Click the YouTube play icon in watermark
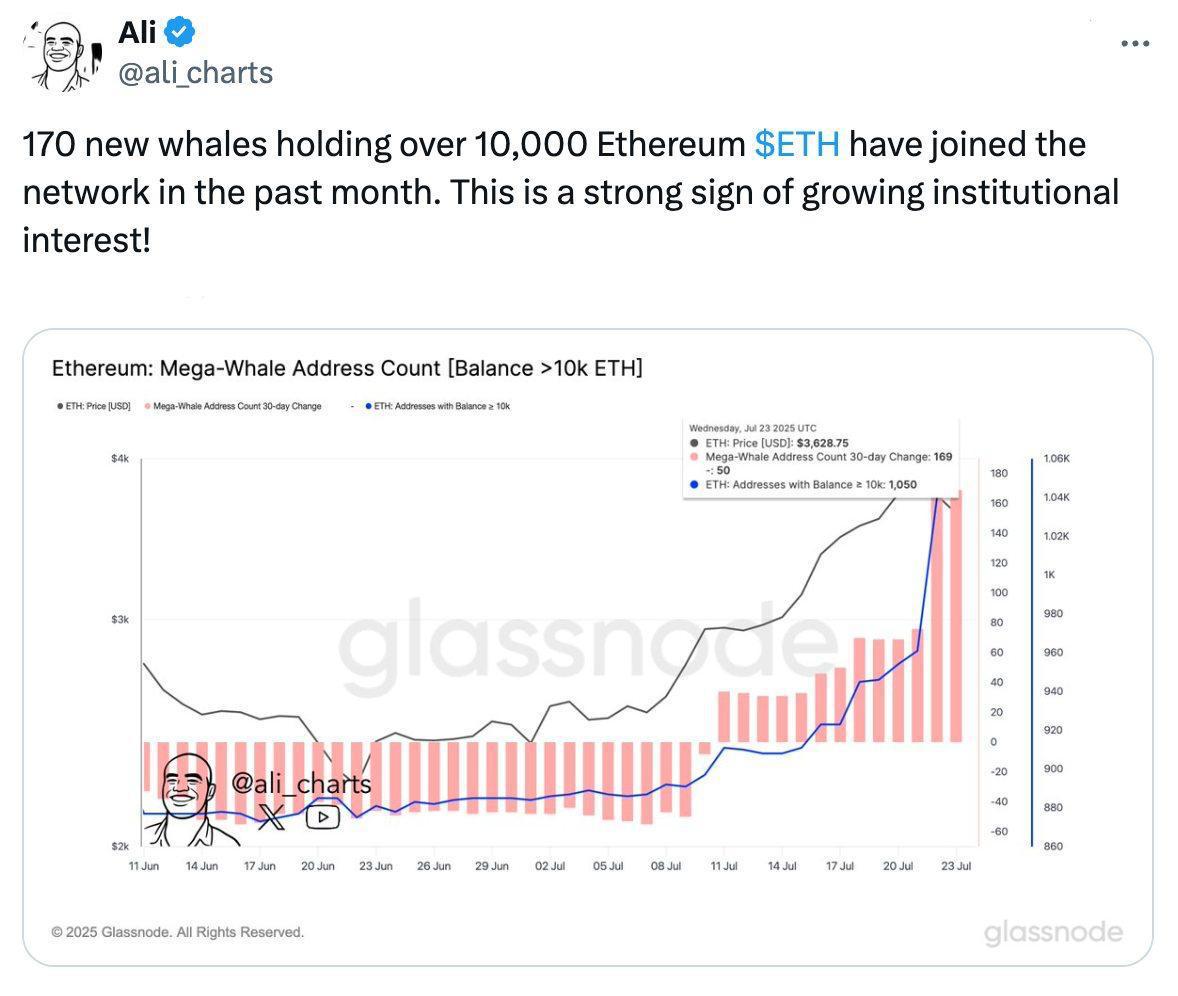1178x996 pixels. 322,816
